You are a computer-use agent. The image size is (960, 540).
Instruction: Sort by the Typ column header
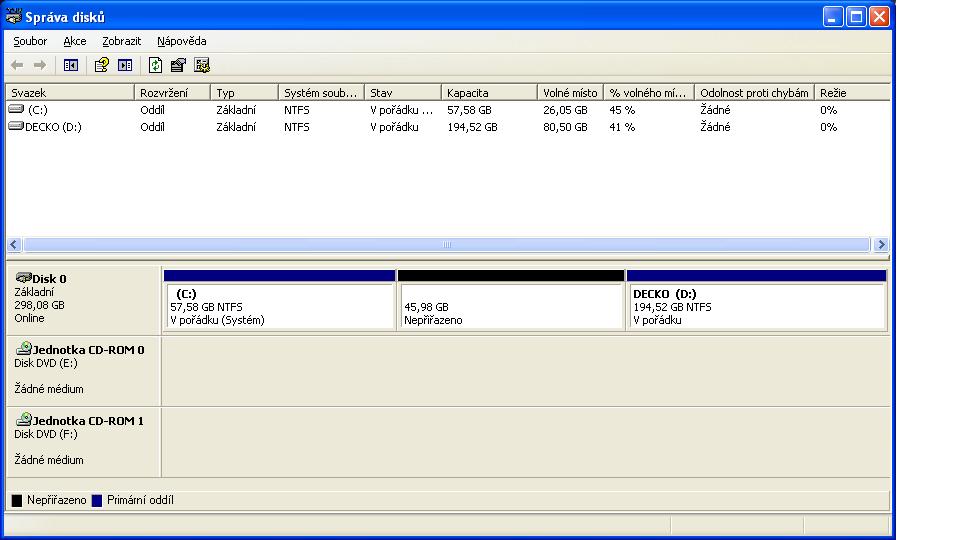click(x=244, y=92)
